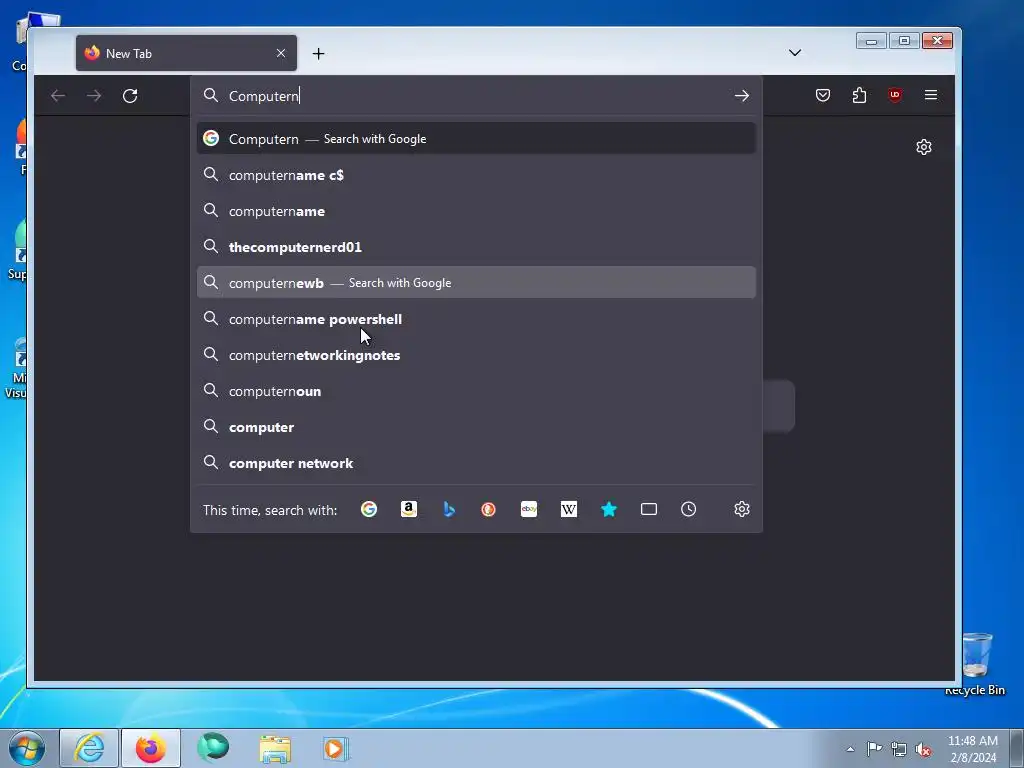The image size is (1024, 768).
Task: Search history using the clock icon
Action: click(x=688, y=509)
